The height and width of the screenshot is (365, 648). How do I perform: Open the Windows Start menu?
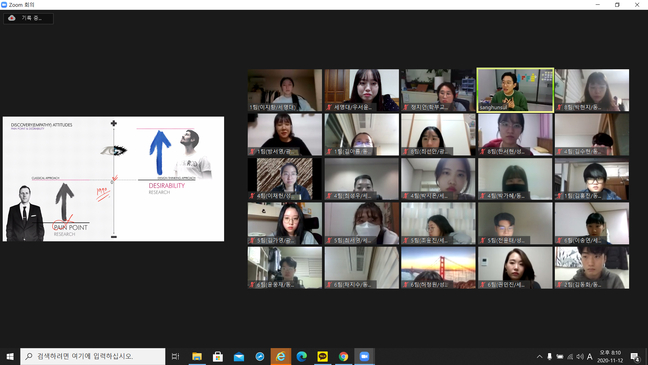(x=10, y=356)
